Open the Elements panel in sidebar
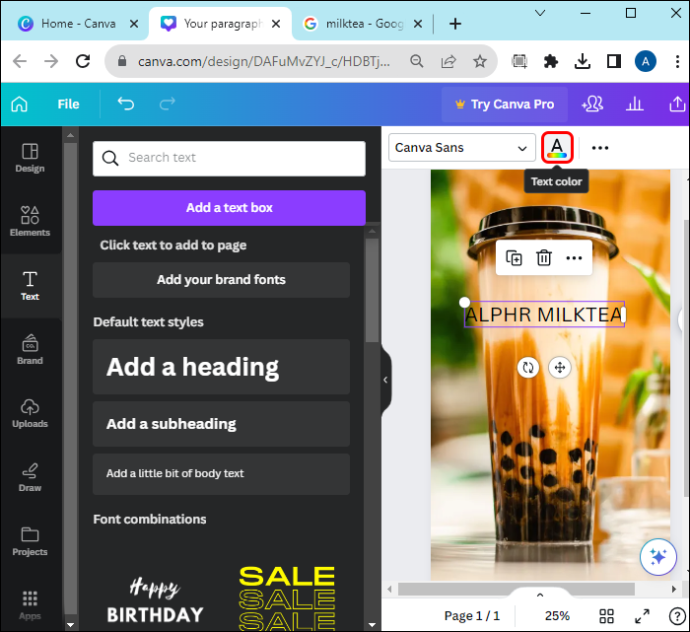Viewport: 690px width, 632px height. point(30,221)
